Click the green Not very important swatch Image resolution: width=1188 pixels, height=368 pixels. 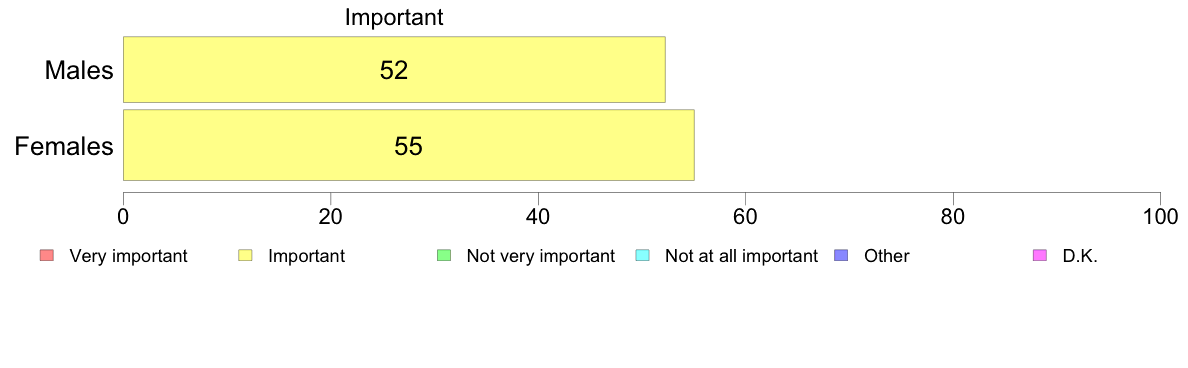click(444, 256)
